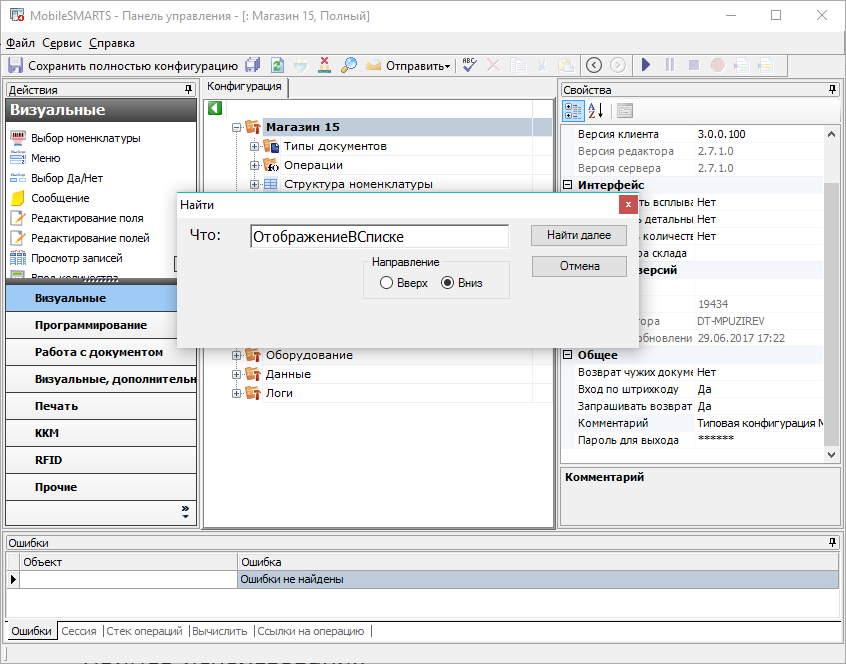Select the 'Структура номенклатуры' tree item
The image size is (846, 664).
(358, 184)
